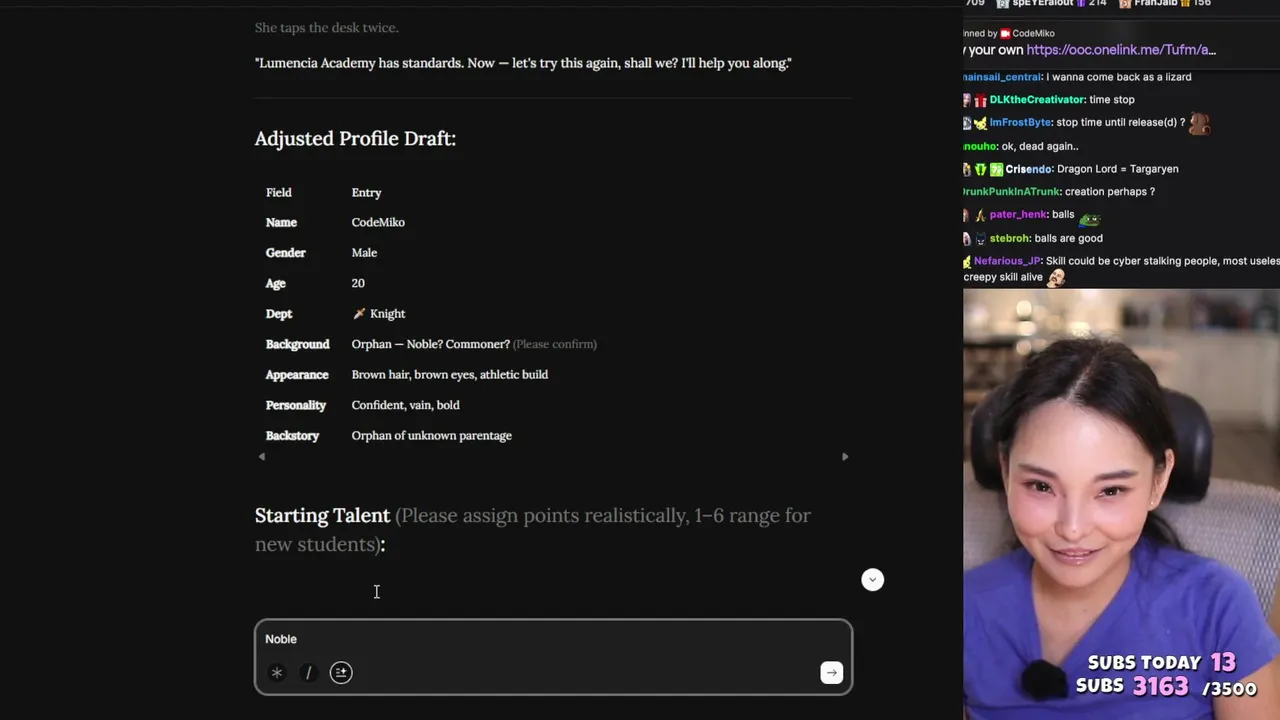Click 'Orphan — Noble? Commoner?' background entry
The height and width of the screenshot is (720, 1280).
(x=430, y=344)
